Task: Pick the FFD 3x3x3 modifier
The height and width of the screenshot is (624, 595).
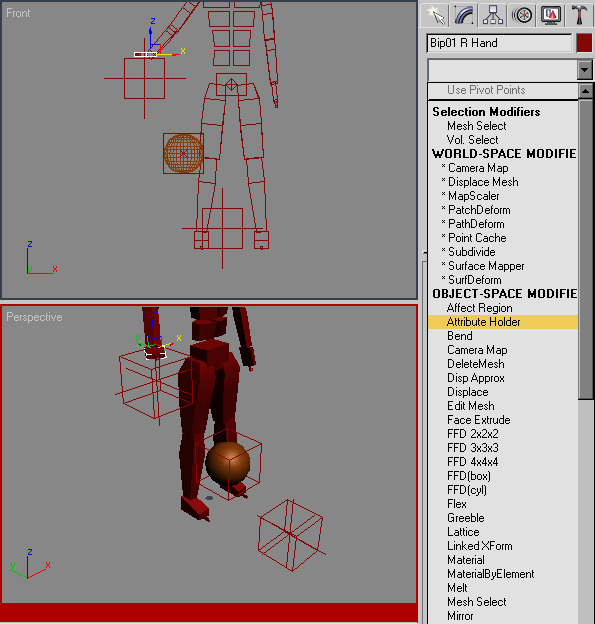Action: click(472, 448)
